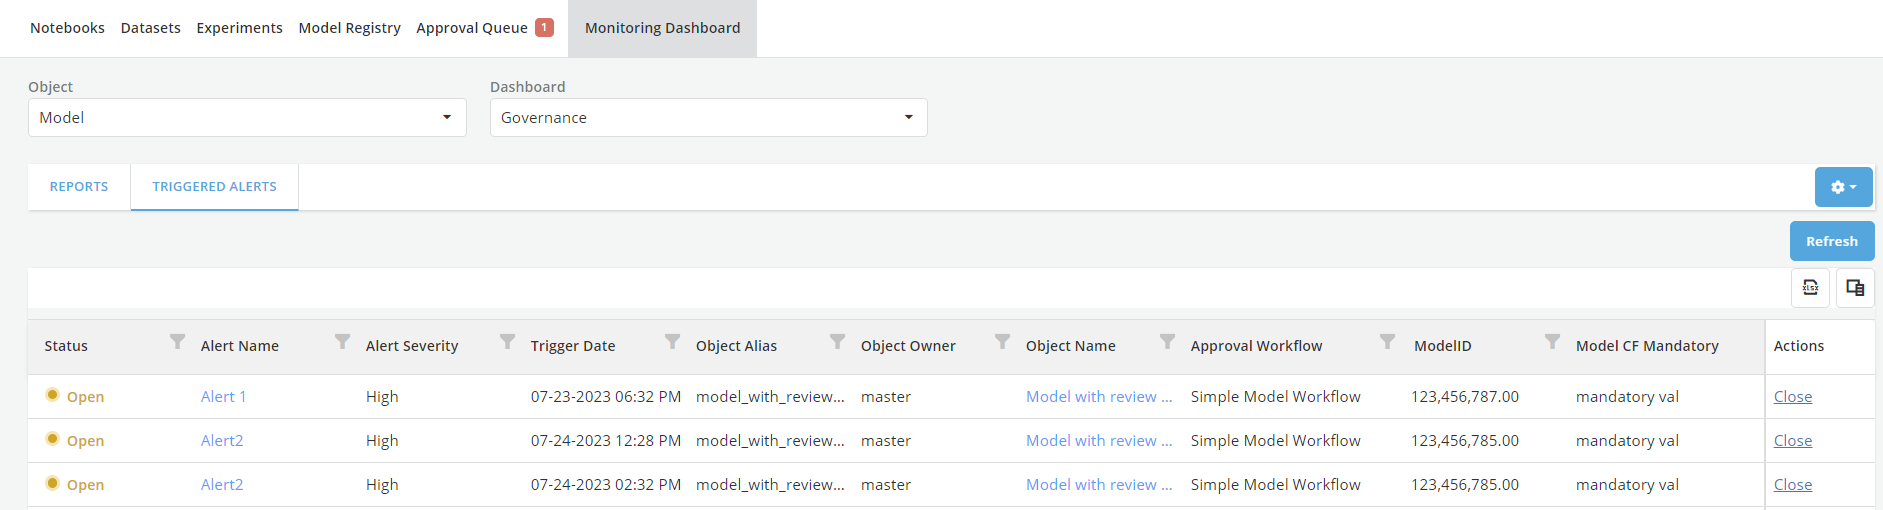Go to Approval Queue menu

pos(472,28)
